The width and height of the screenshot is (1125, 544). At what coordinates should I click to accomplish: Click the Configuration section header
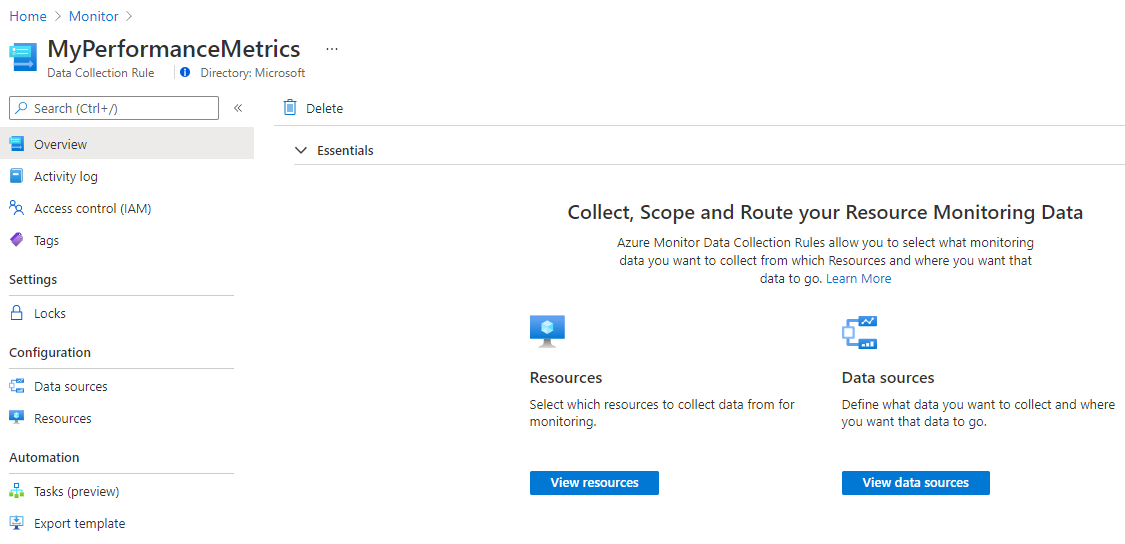click(50, 352)
